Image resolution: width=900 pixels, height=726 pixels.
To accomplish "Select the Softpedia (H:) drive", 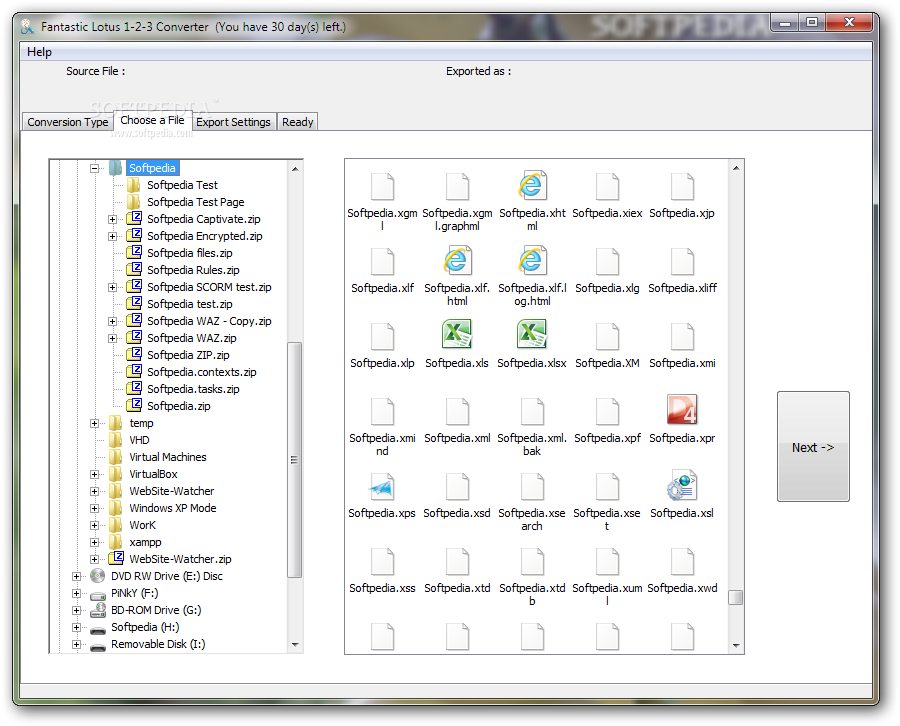I will pos(145,627).
